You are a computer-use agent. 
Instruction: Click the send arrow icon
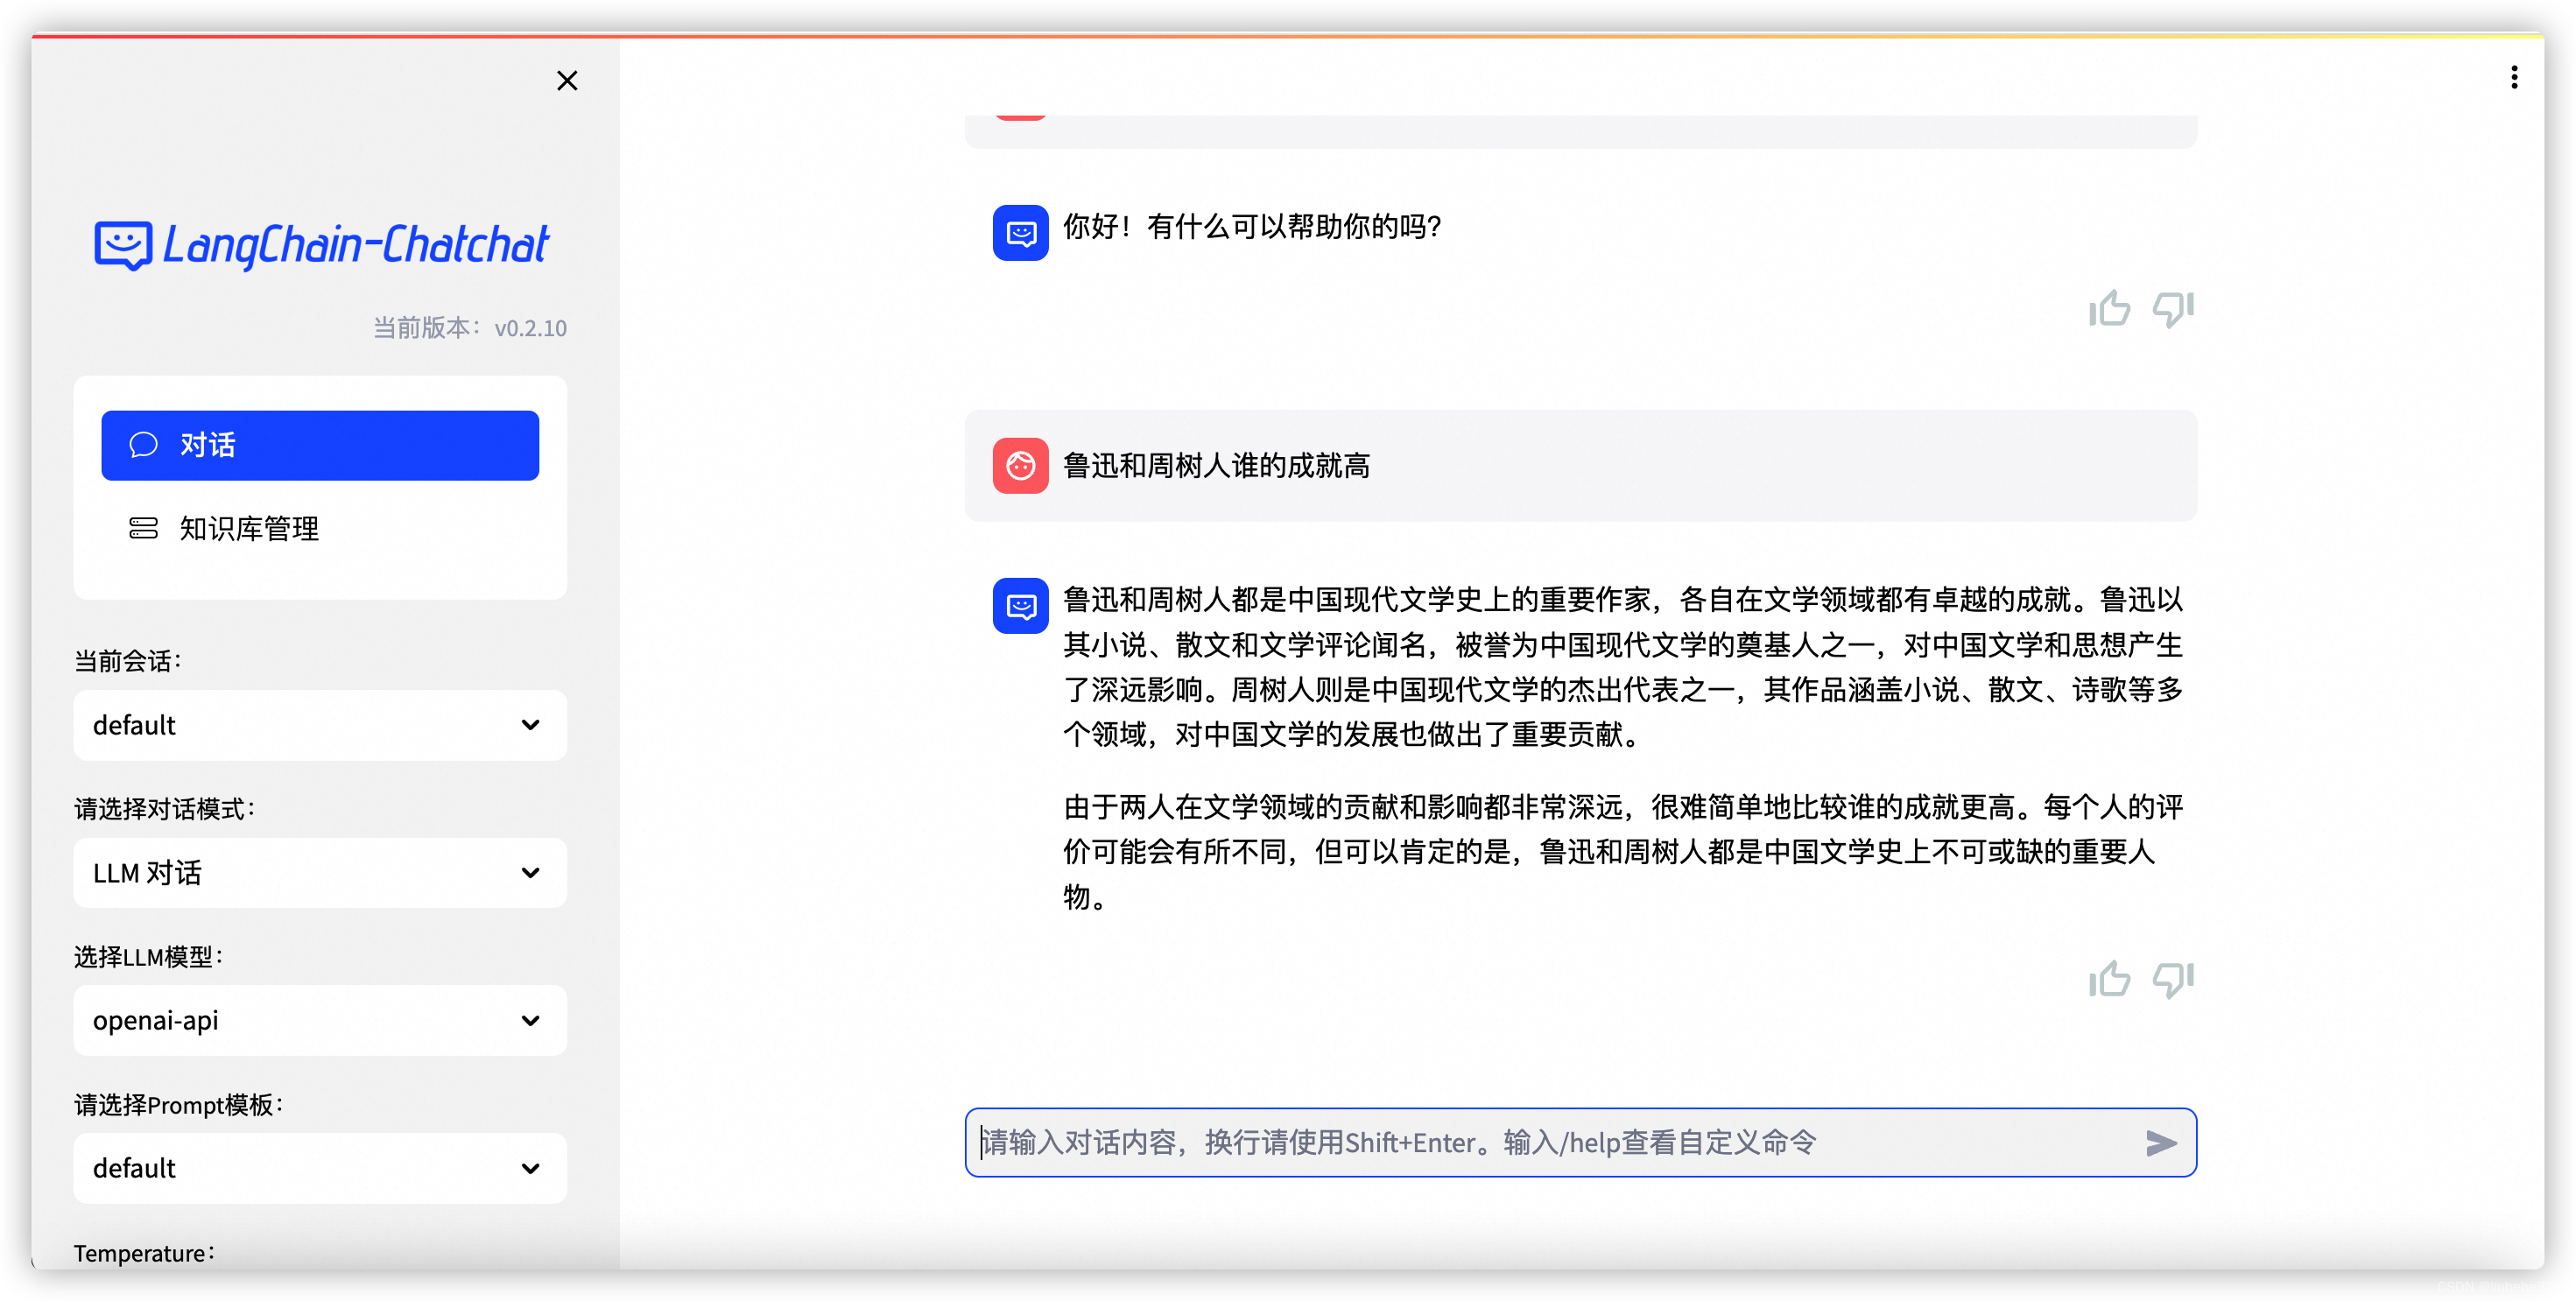coord(2160,1143)
